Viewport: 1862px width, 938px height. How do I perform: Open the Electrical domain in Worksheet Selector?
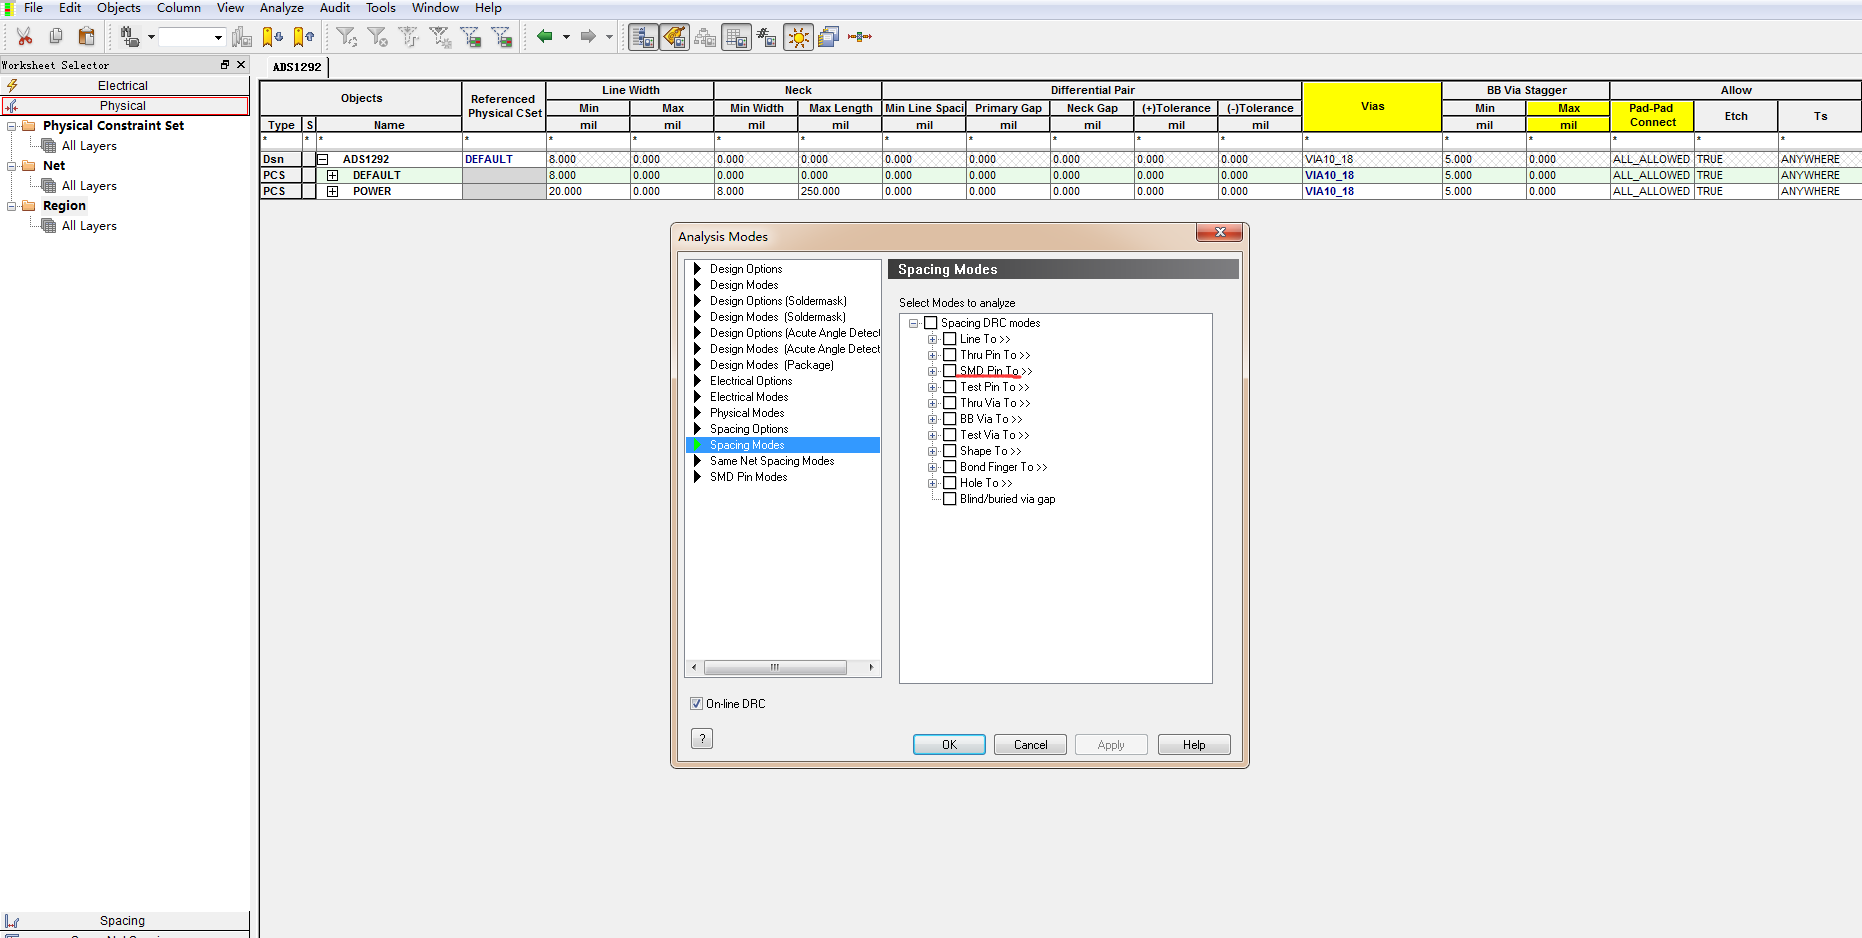[x=123, y=85]
